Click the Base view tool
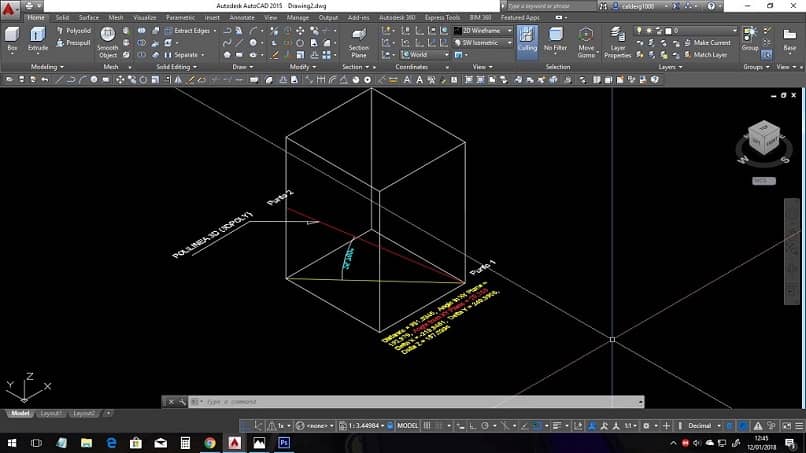The width and height of the screenshot is (806, 453). pos(789,40)
